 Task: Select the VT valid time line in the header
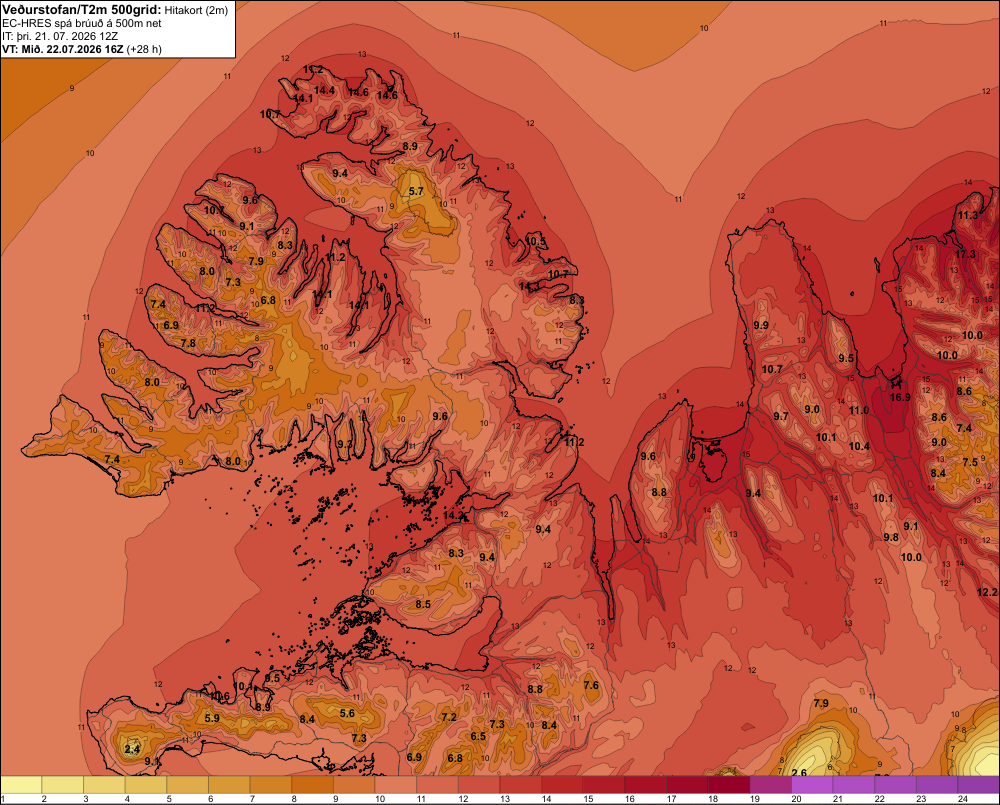point(82,49)
